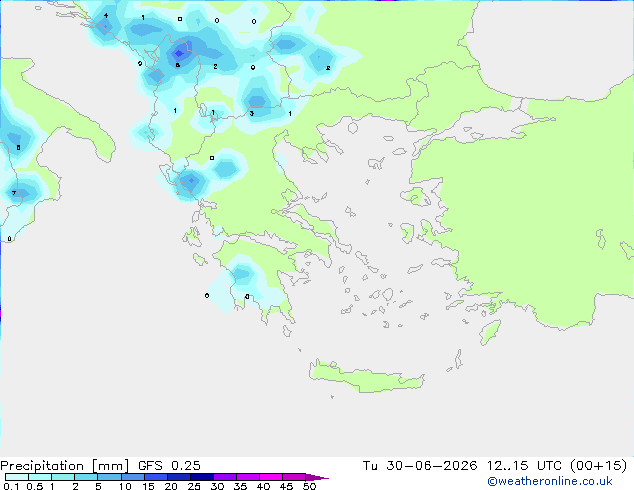Click the legend label "0.5"

pos(35,486)
